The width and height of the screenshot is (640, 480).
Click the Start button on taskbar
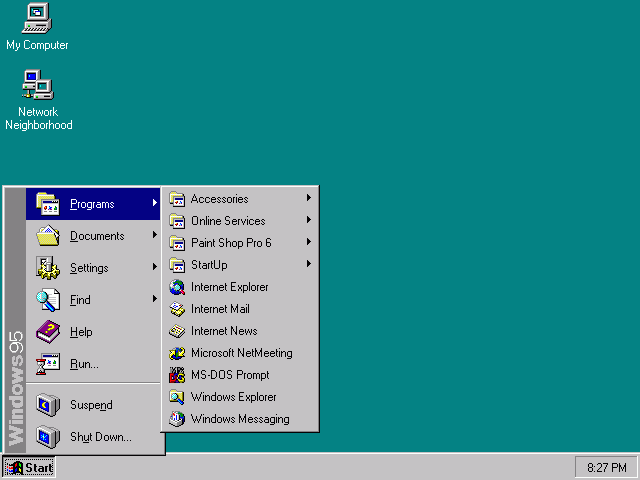click(x=29, y=467)
